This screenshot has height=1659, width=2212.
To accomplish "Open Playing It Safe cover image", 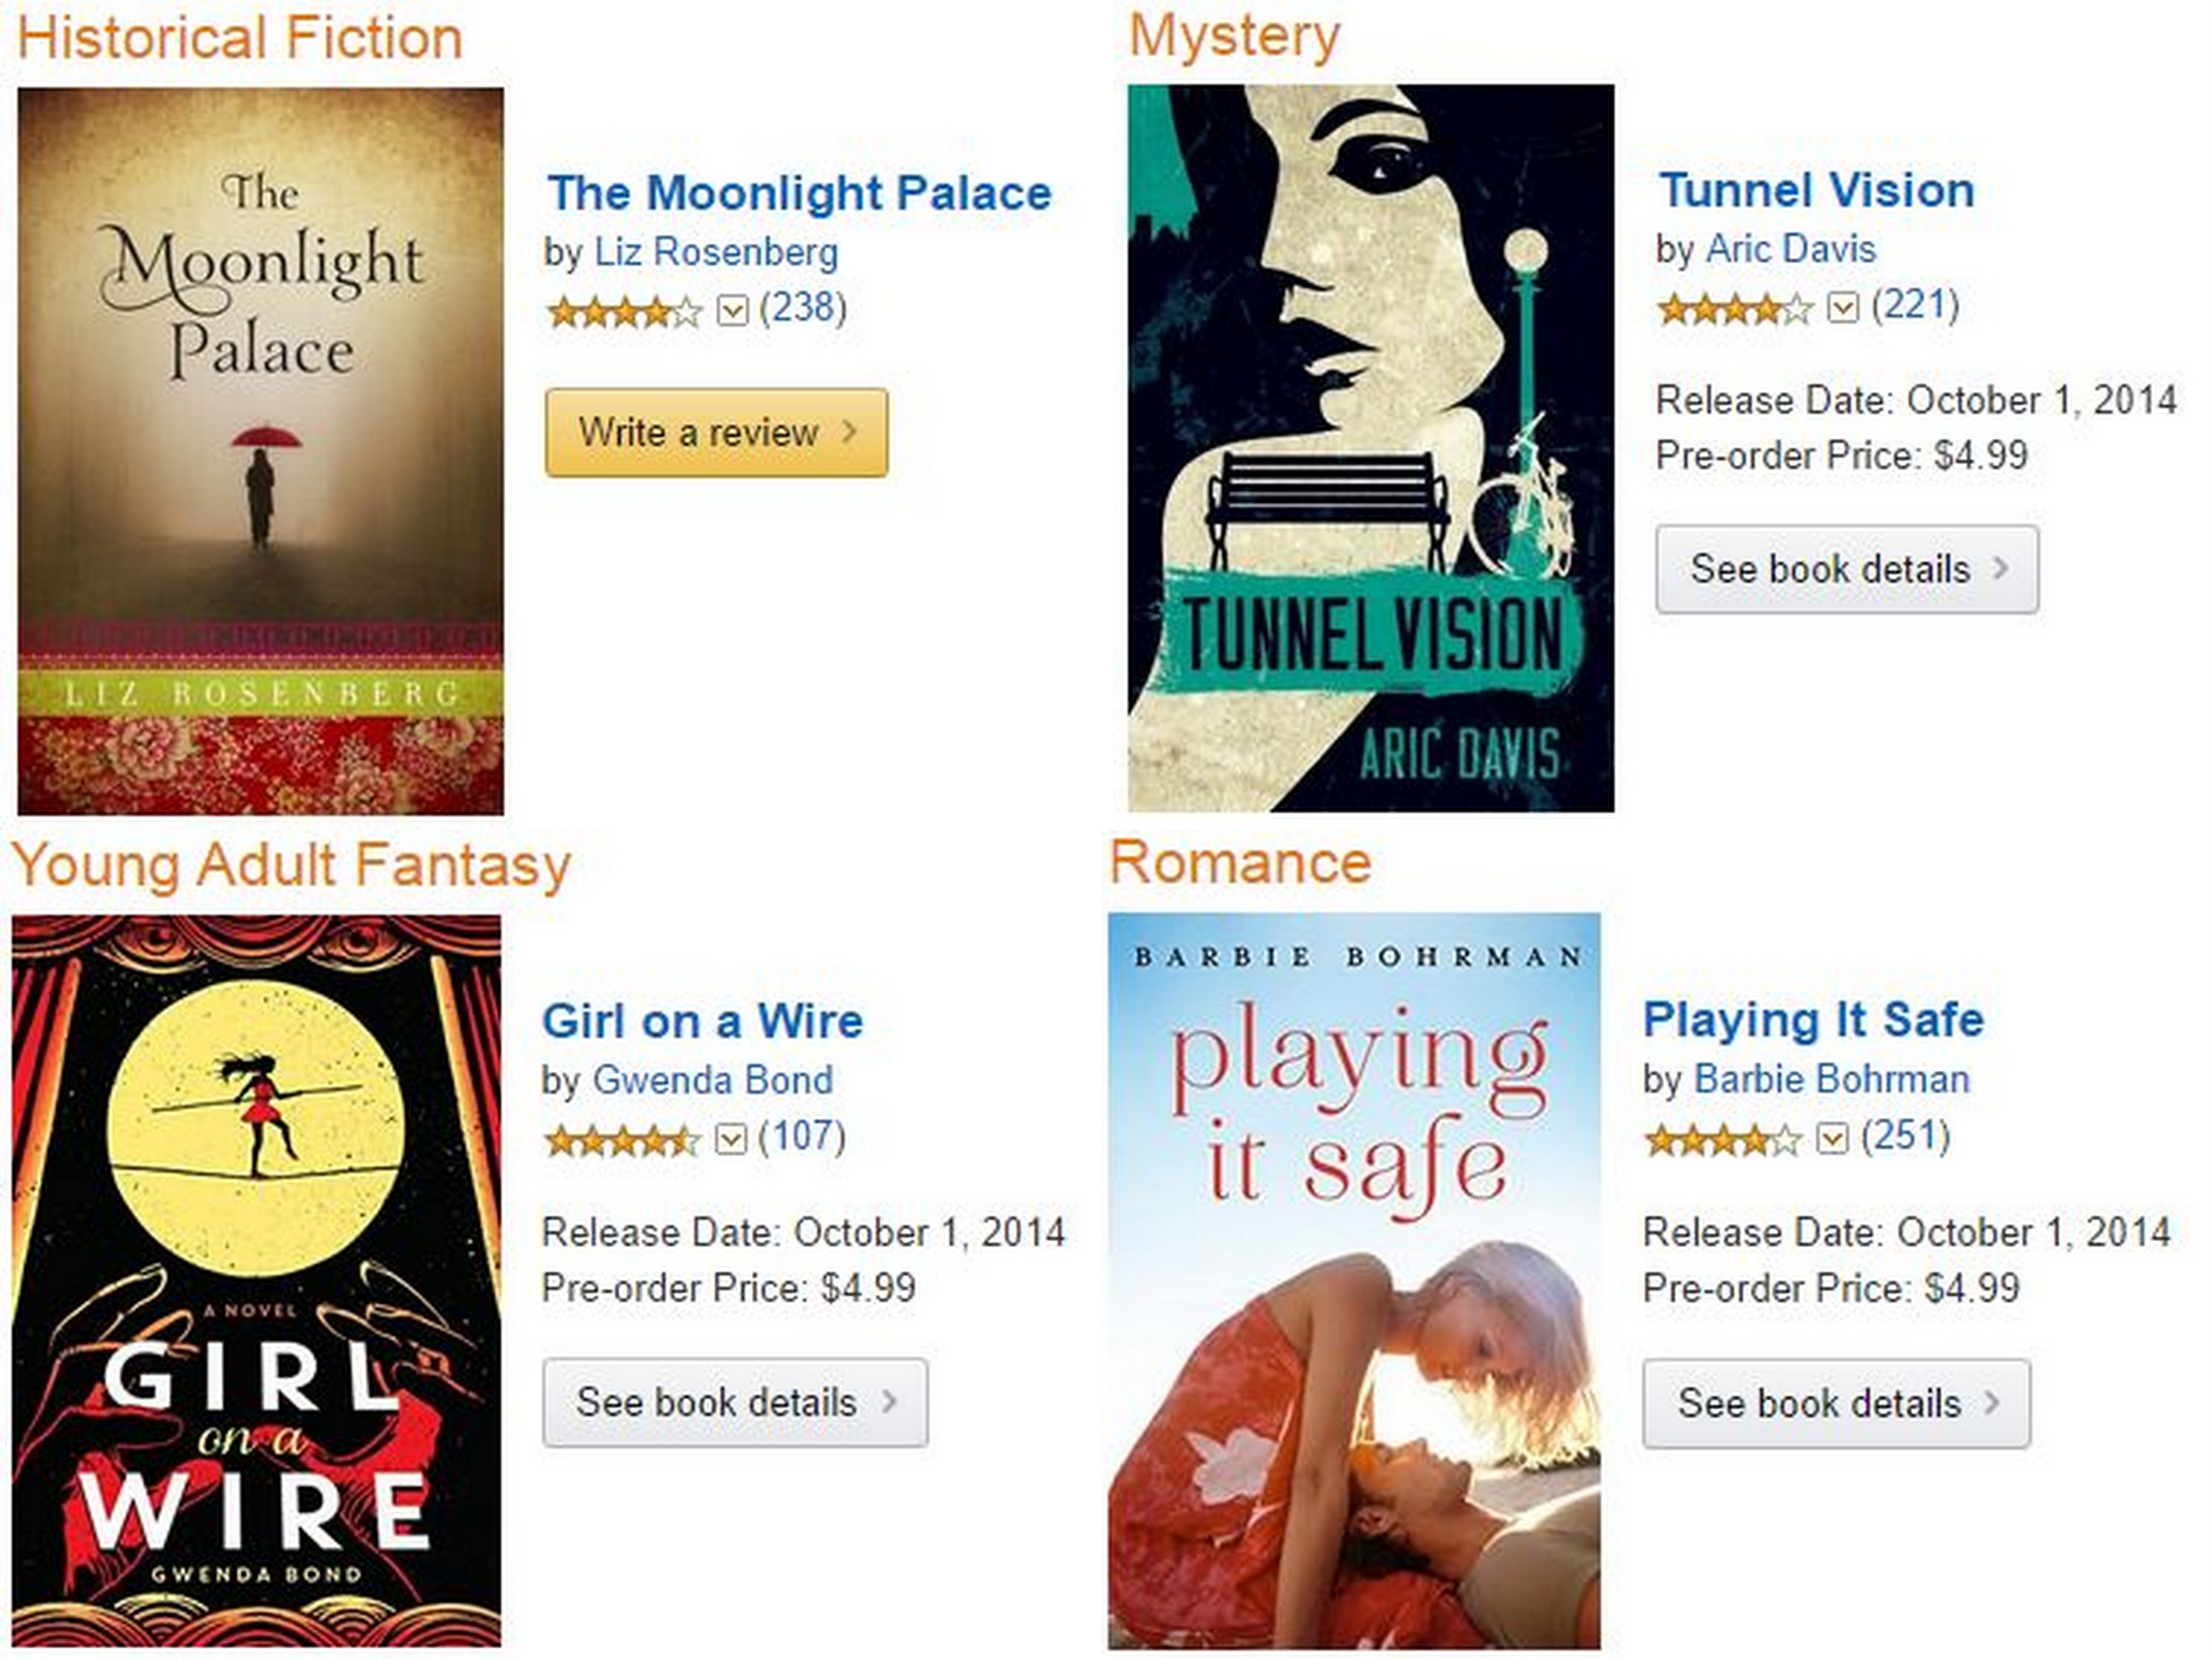I will click(x=1354, y=1281).
